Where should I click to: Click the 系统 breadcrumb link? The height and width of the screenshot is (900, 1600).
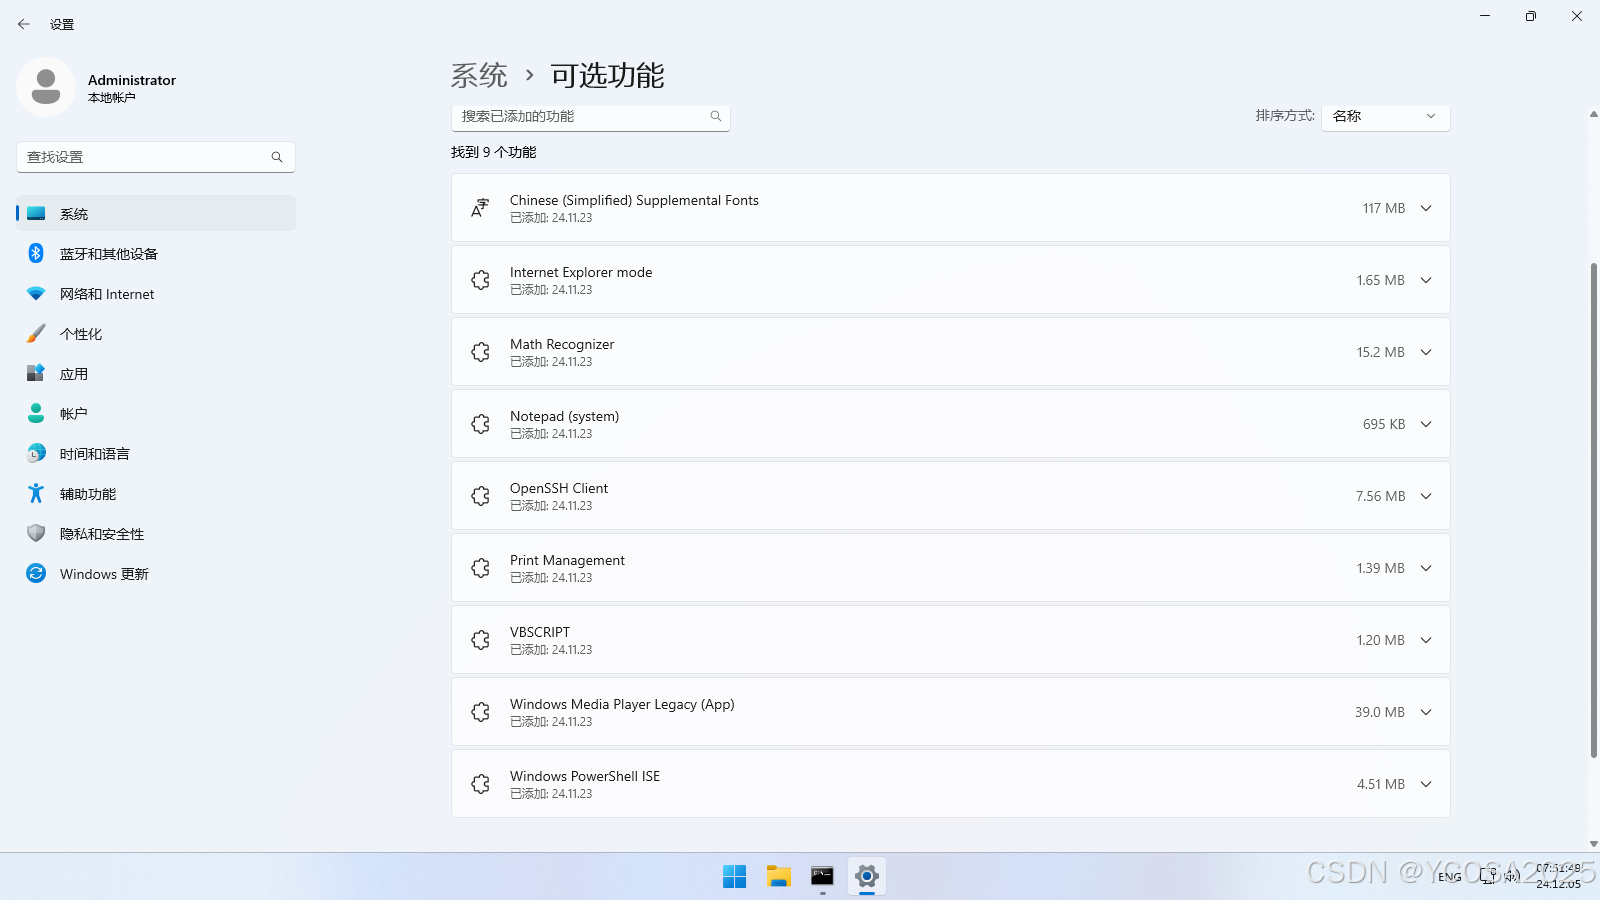click(479, 75)
